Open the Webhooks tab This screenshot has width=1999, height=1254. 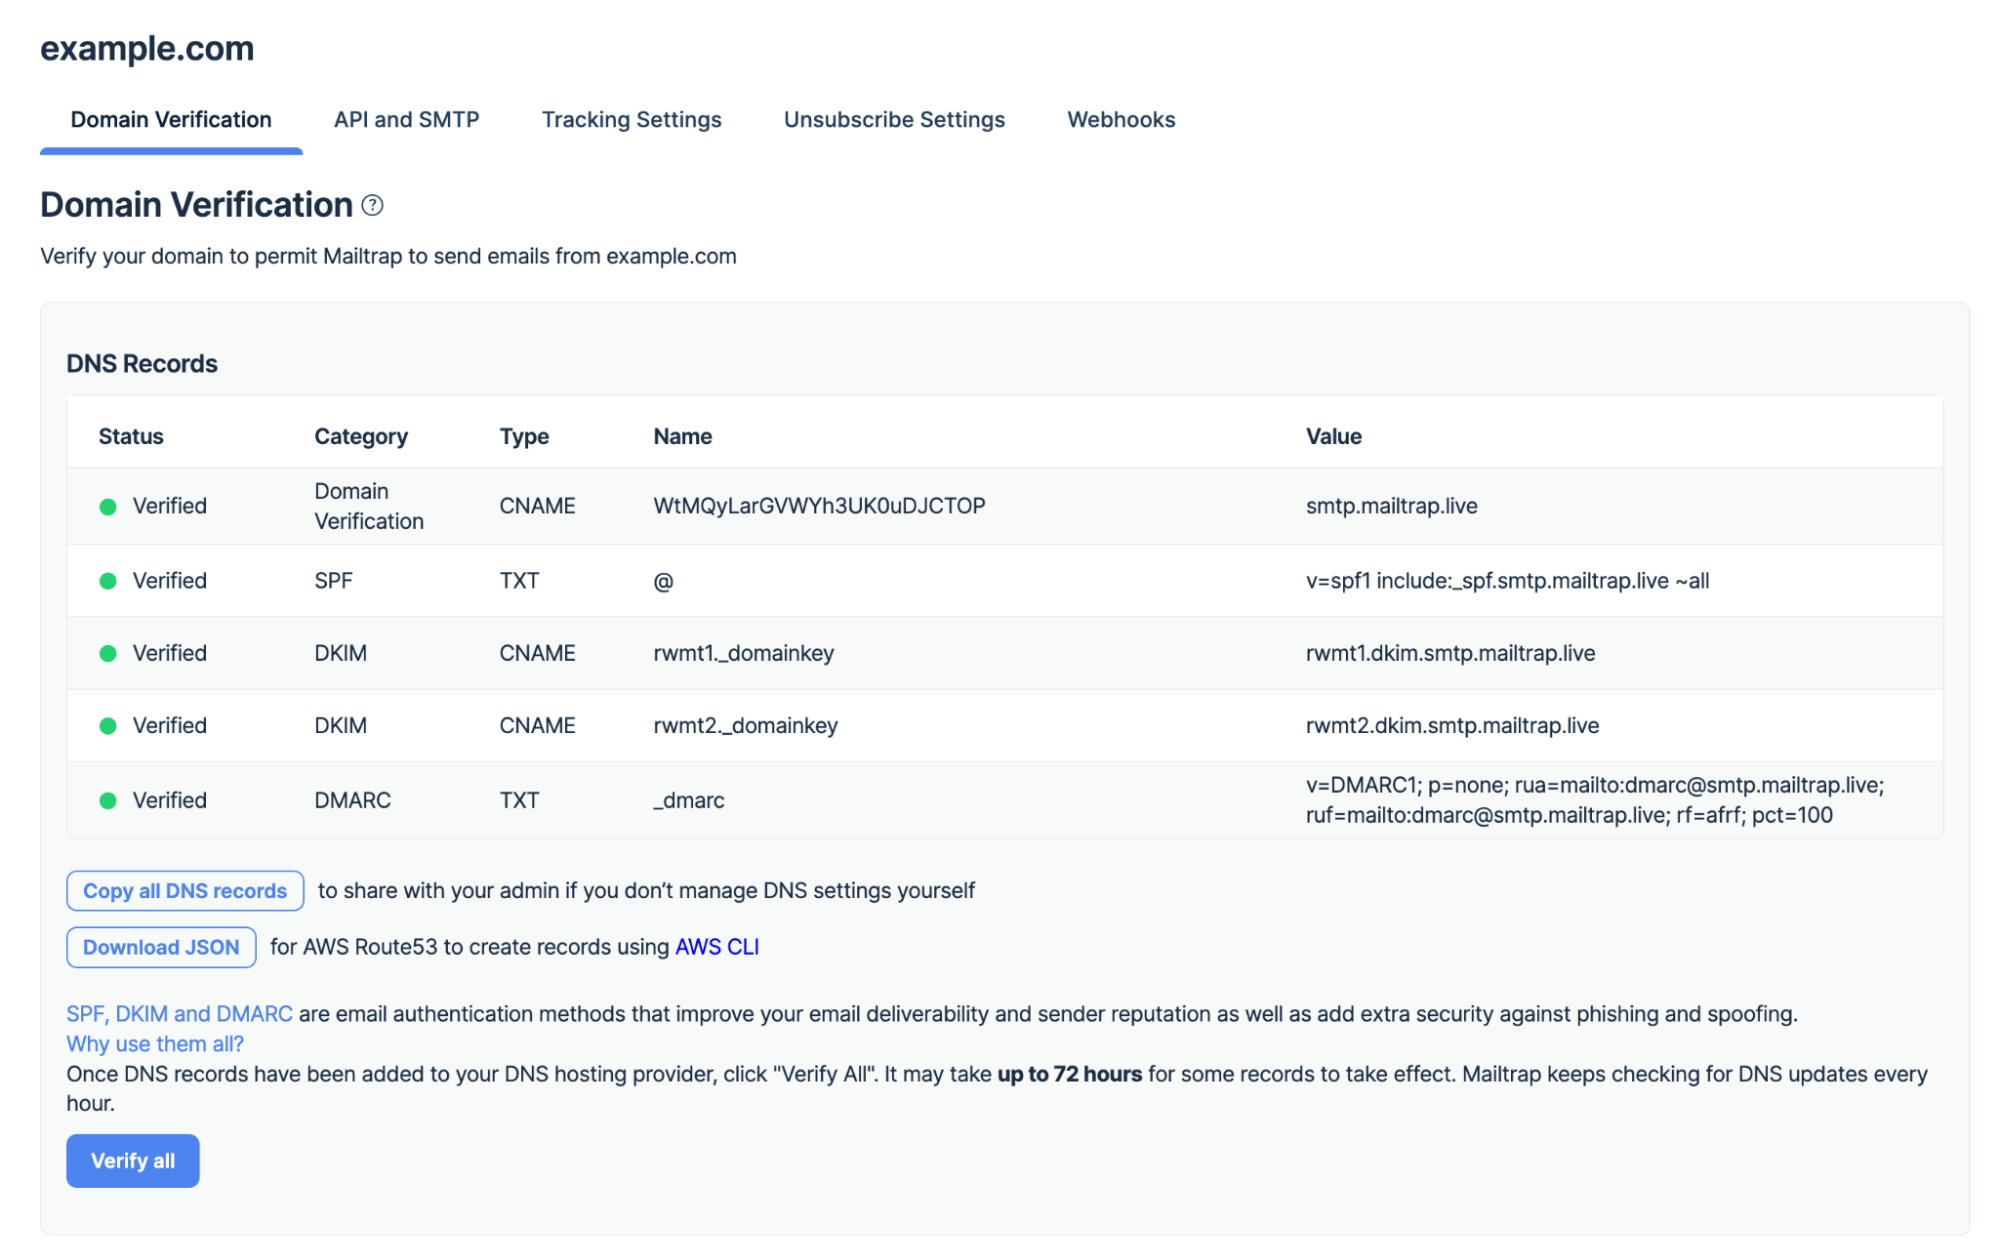point(1121,118)
